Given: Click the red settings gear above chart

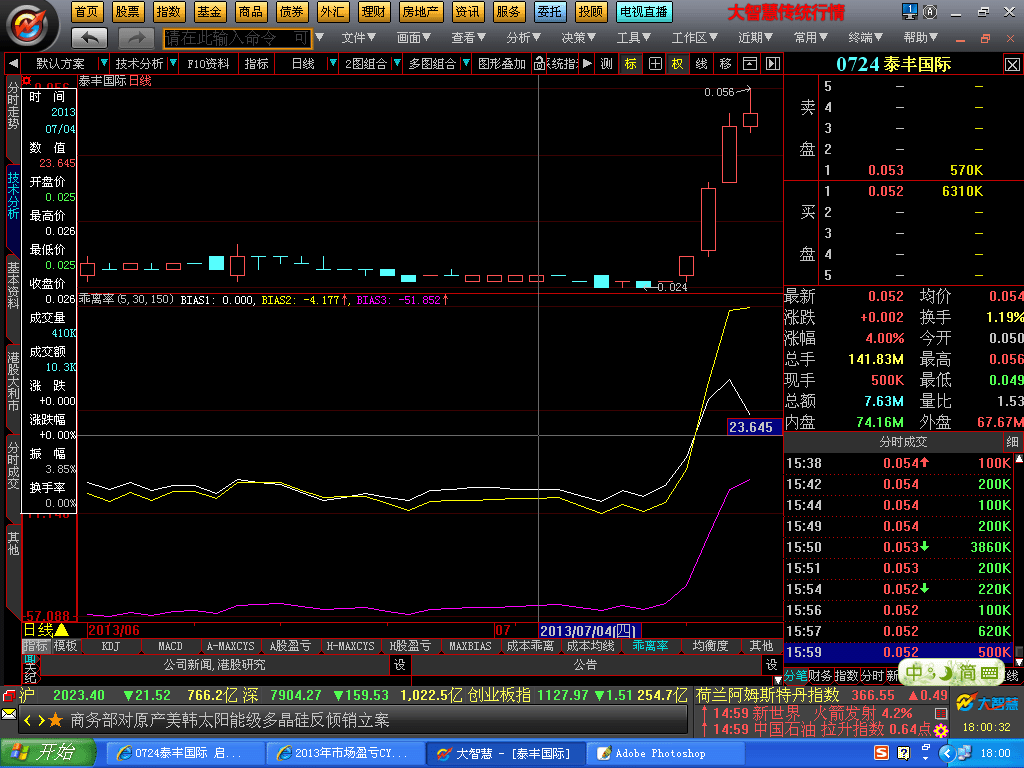Looking at the screenshot, I should (27, 80).
